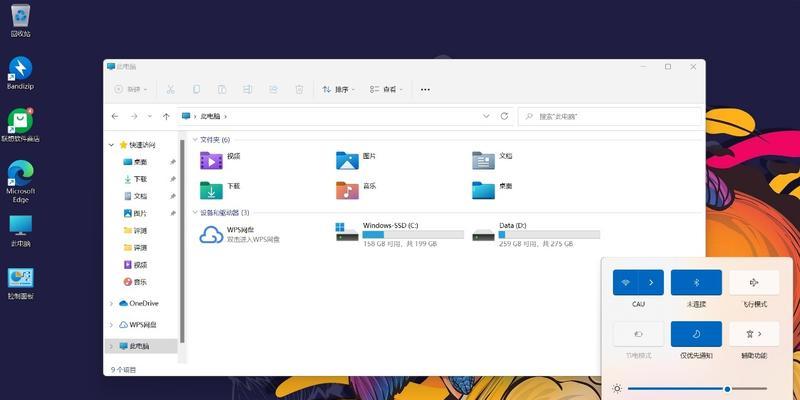Click the 9 个项目 status bar text
Viewport: 800px width, 400px height.
(123, 369)
